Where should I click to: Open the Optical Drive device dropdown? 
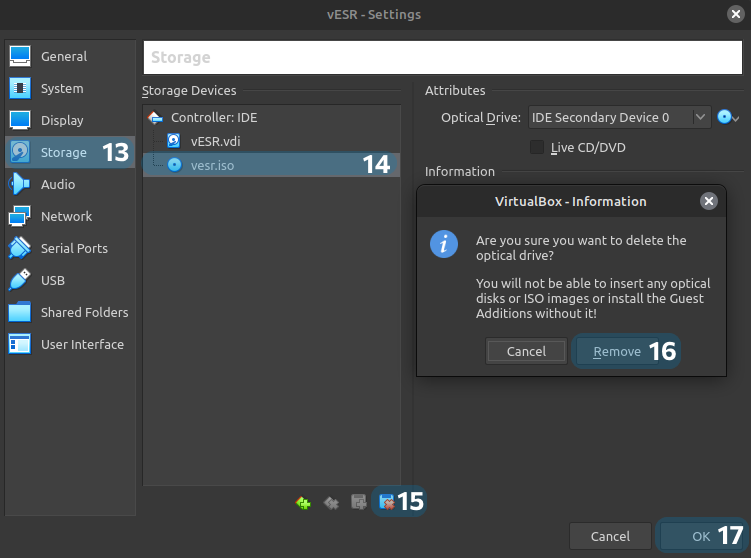619,117
